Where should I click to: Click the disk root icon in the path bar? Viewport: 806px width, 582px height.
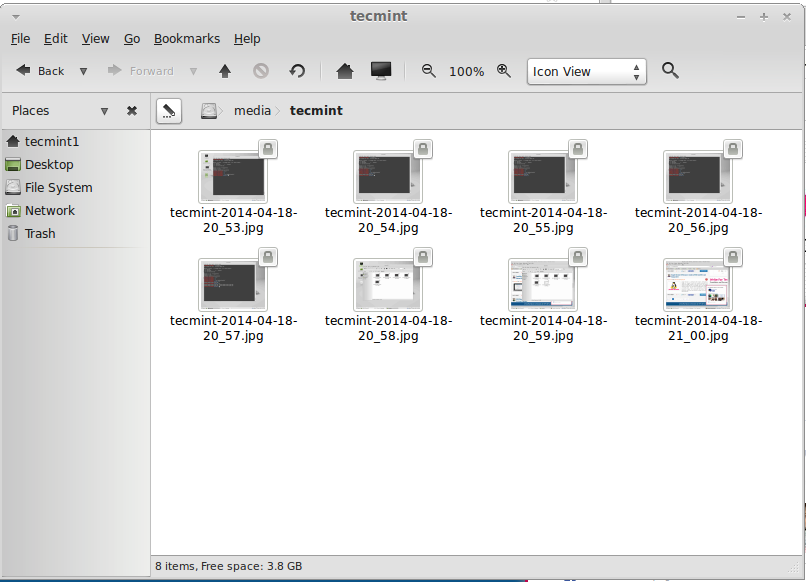[x=209, y=111]
